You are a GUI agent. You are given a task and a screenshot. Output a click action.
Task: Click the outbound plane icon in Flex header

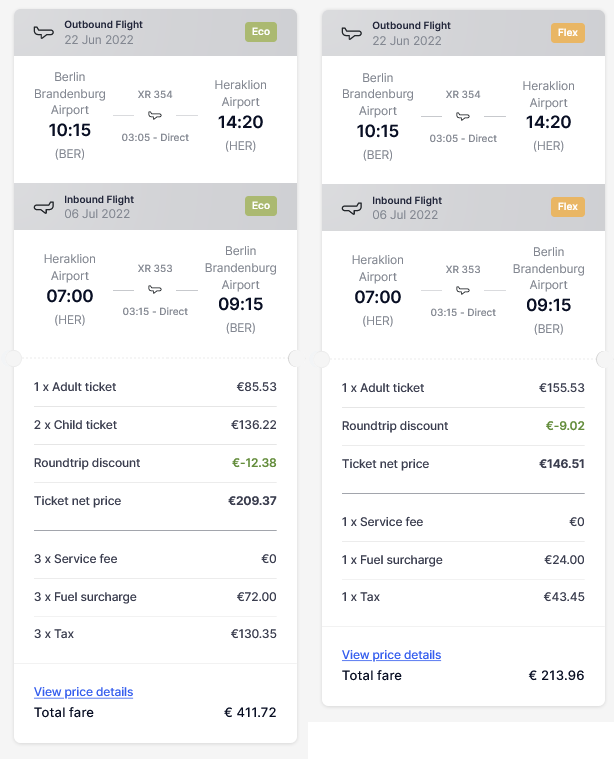tap(352, 33)
